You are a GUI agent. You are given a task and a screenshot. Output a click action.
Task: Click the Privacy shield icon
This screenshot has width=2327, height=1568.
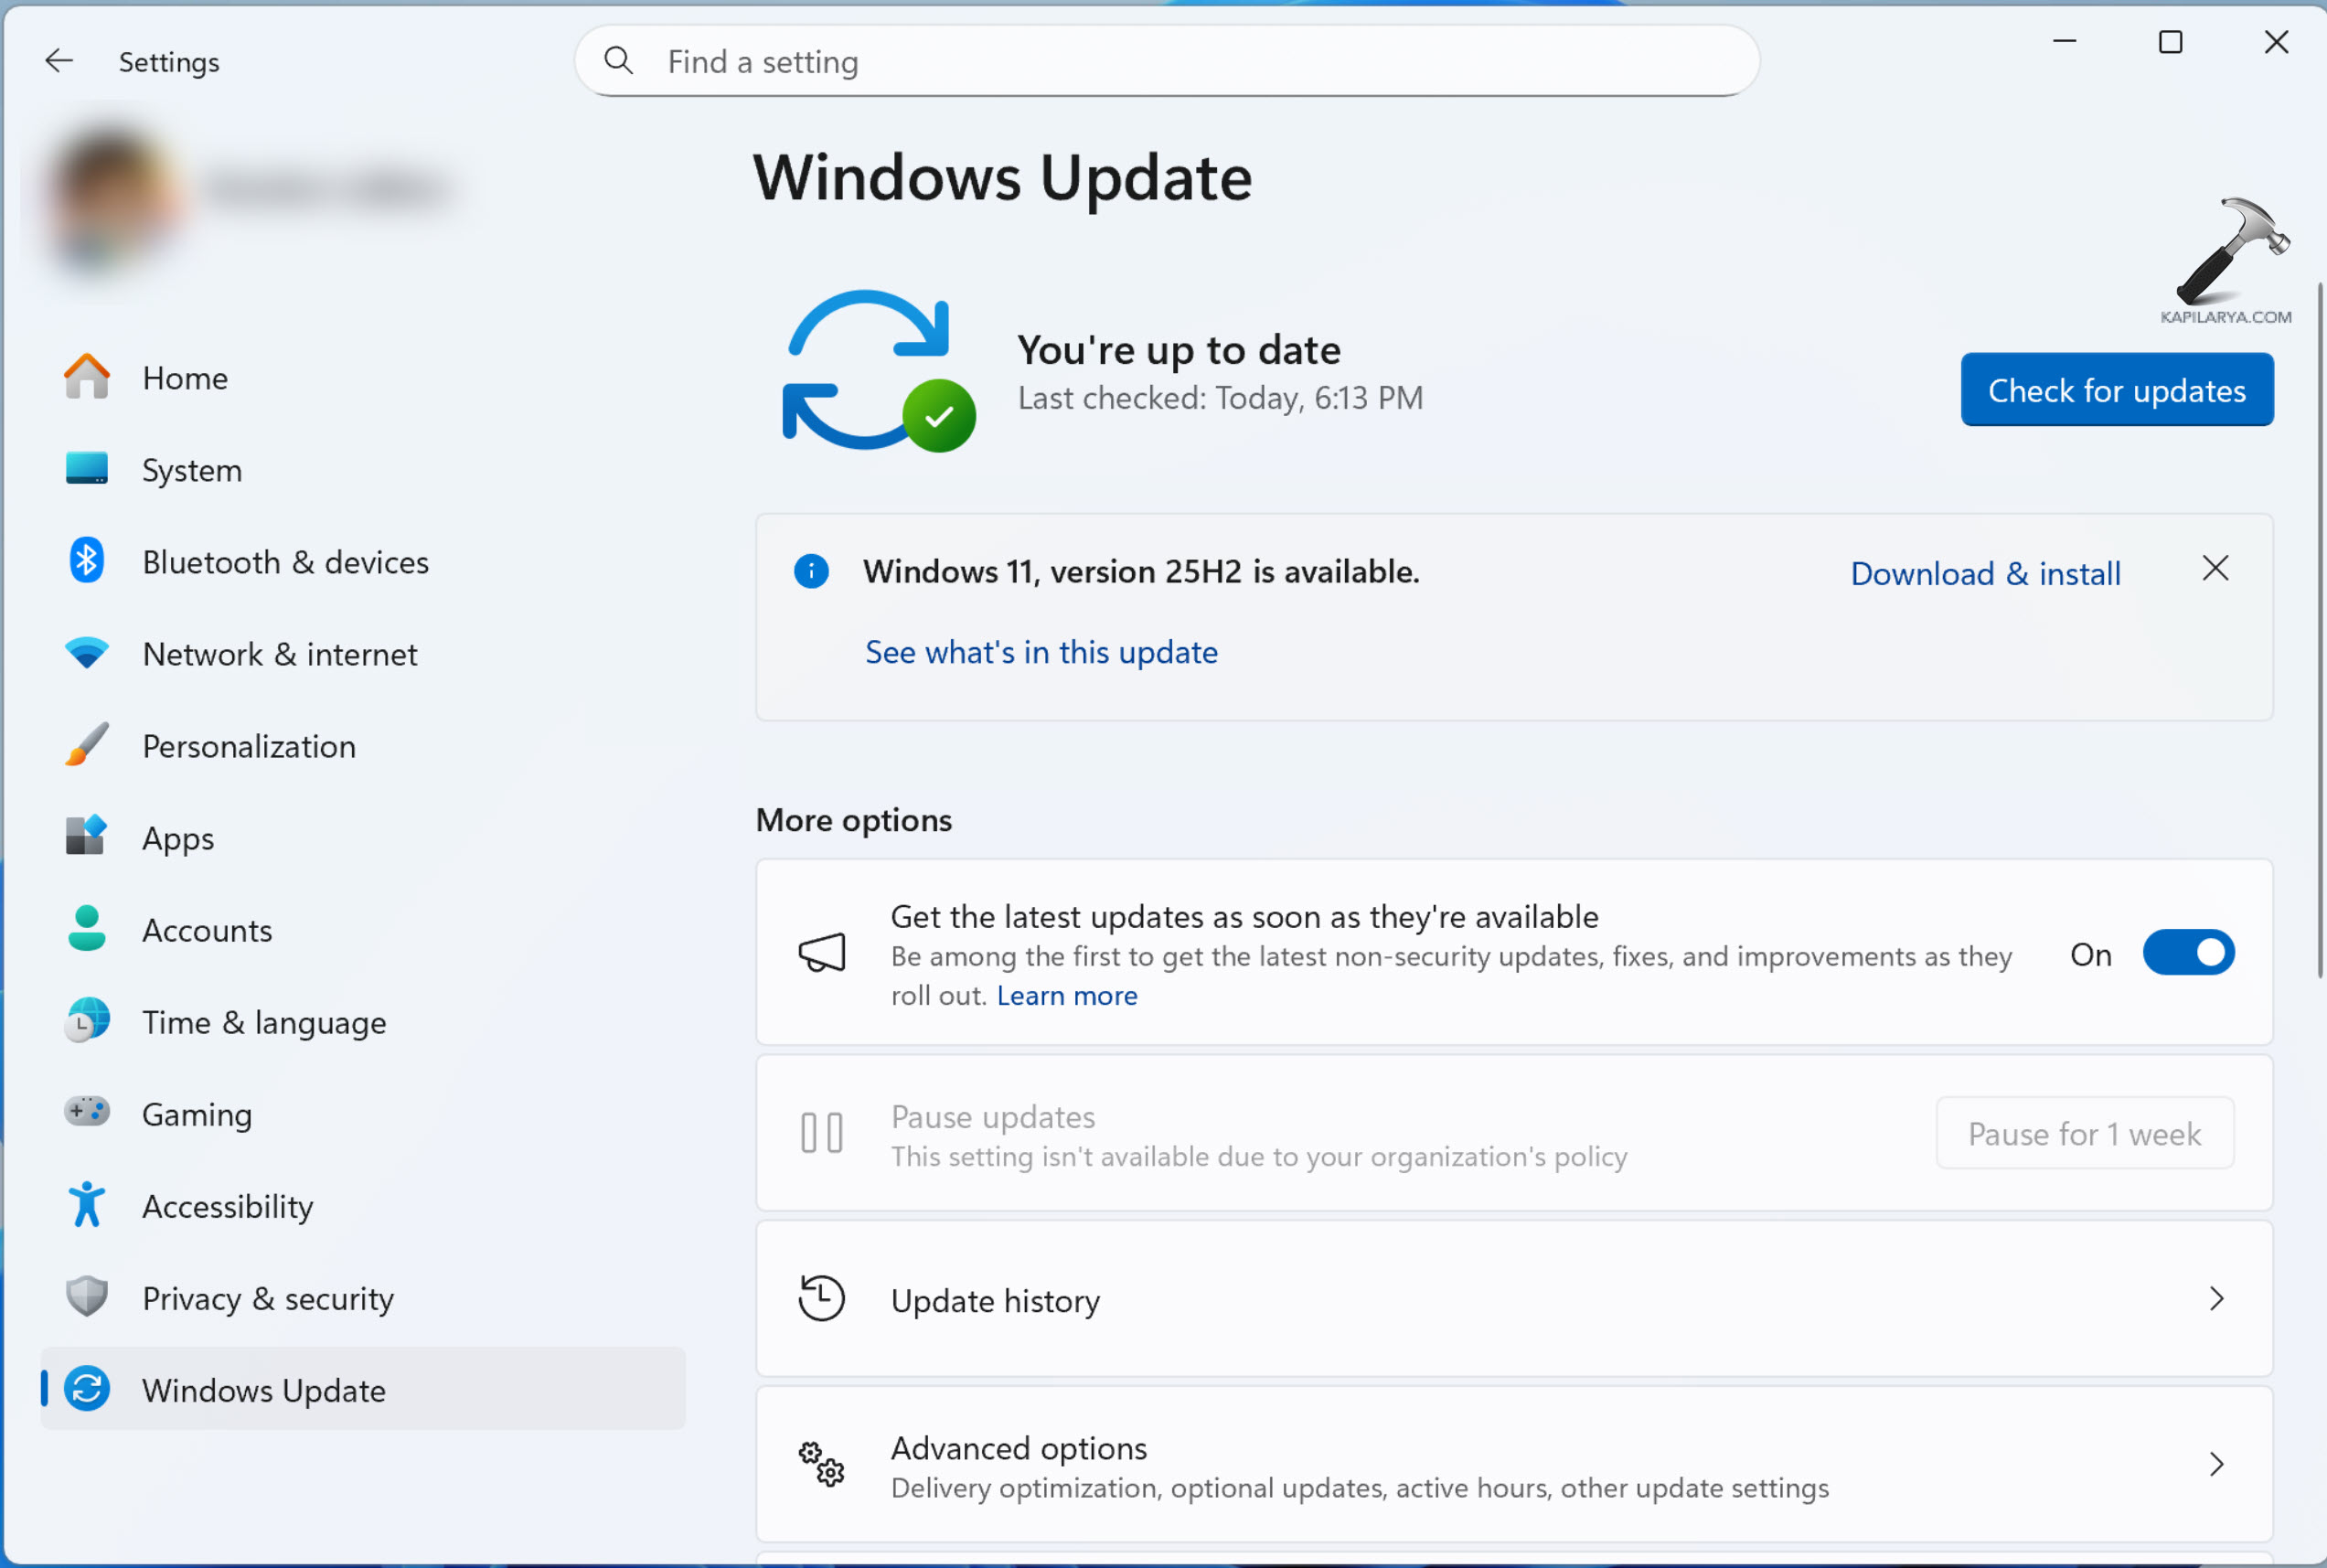coord(86,1297)
